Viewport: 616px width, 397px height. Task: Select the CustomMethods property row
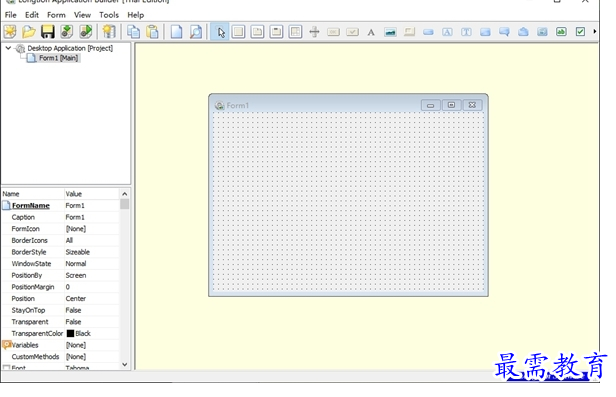pyautogui.click(x=60, y=357)
